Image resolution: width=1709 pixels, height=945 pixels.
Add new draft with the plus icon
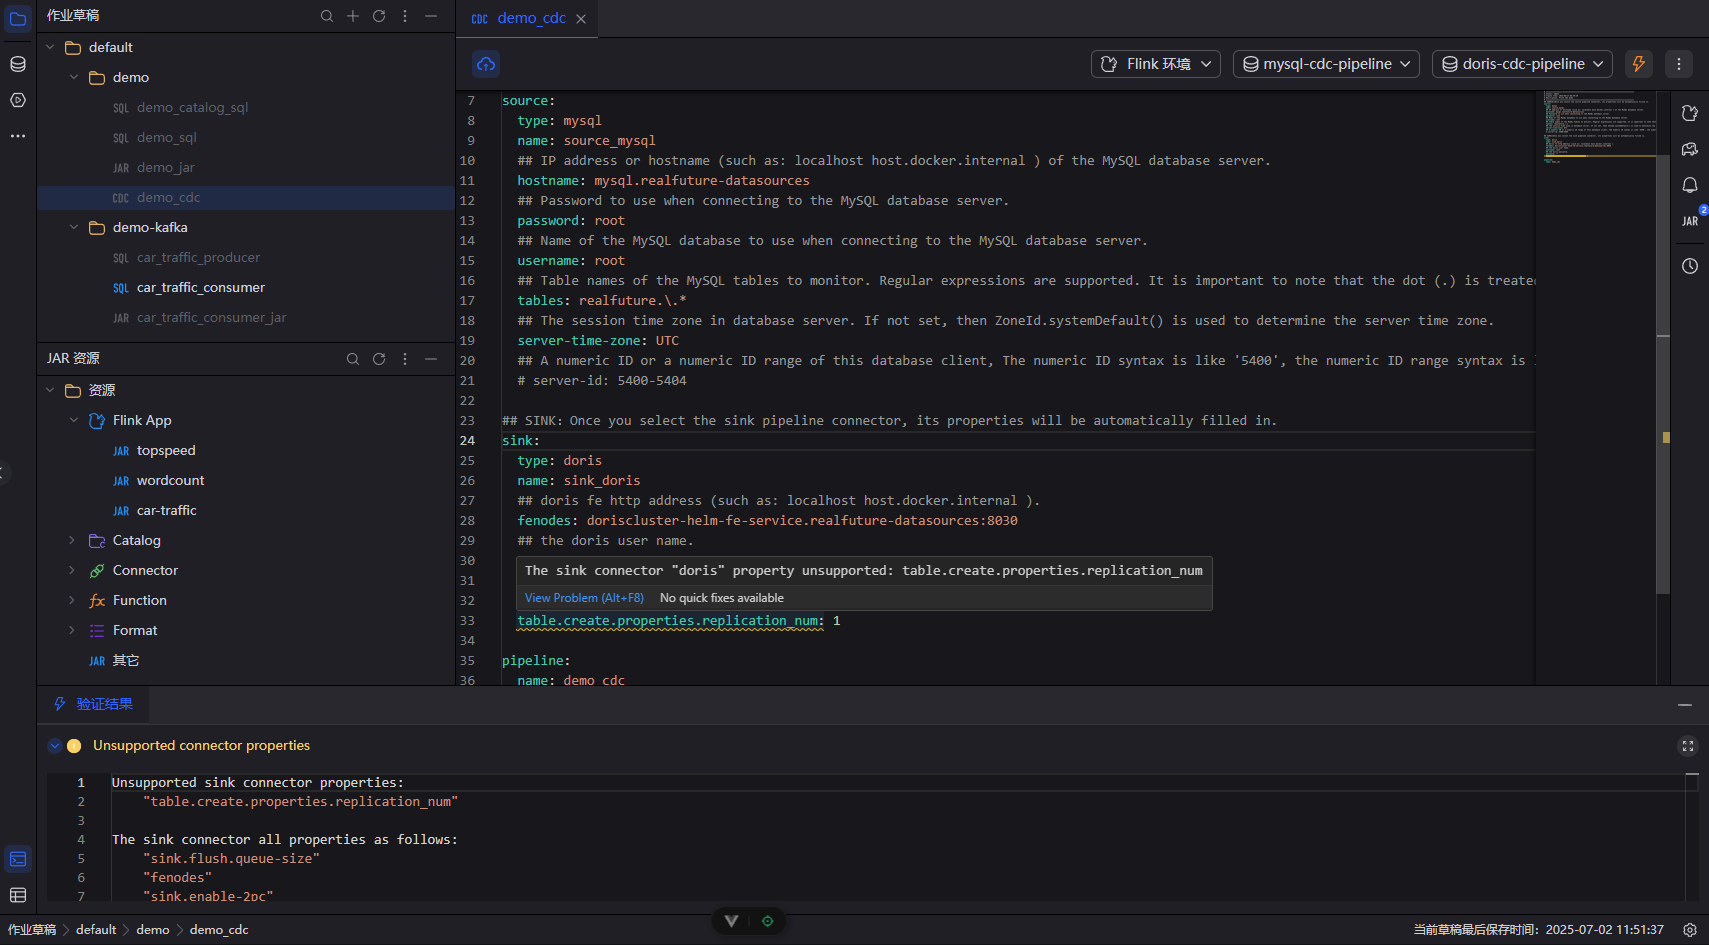(x=353, y=16)
